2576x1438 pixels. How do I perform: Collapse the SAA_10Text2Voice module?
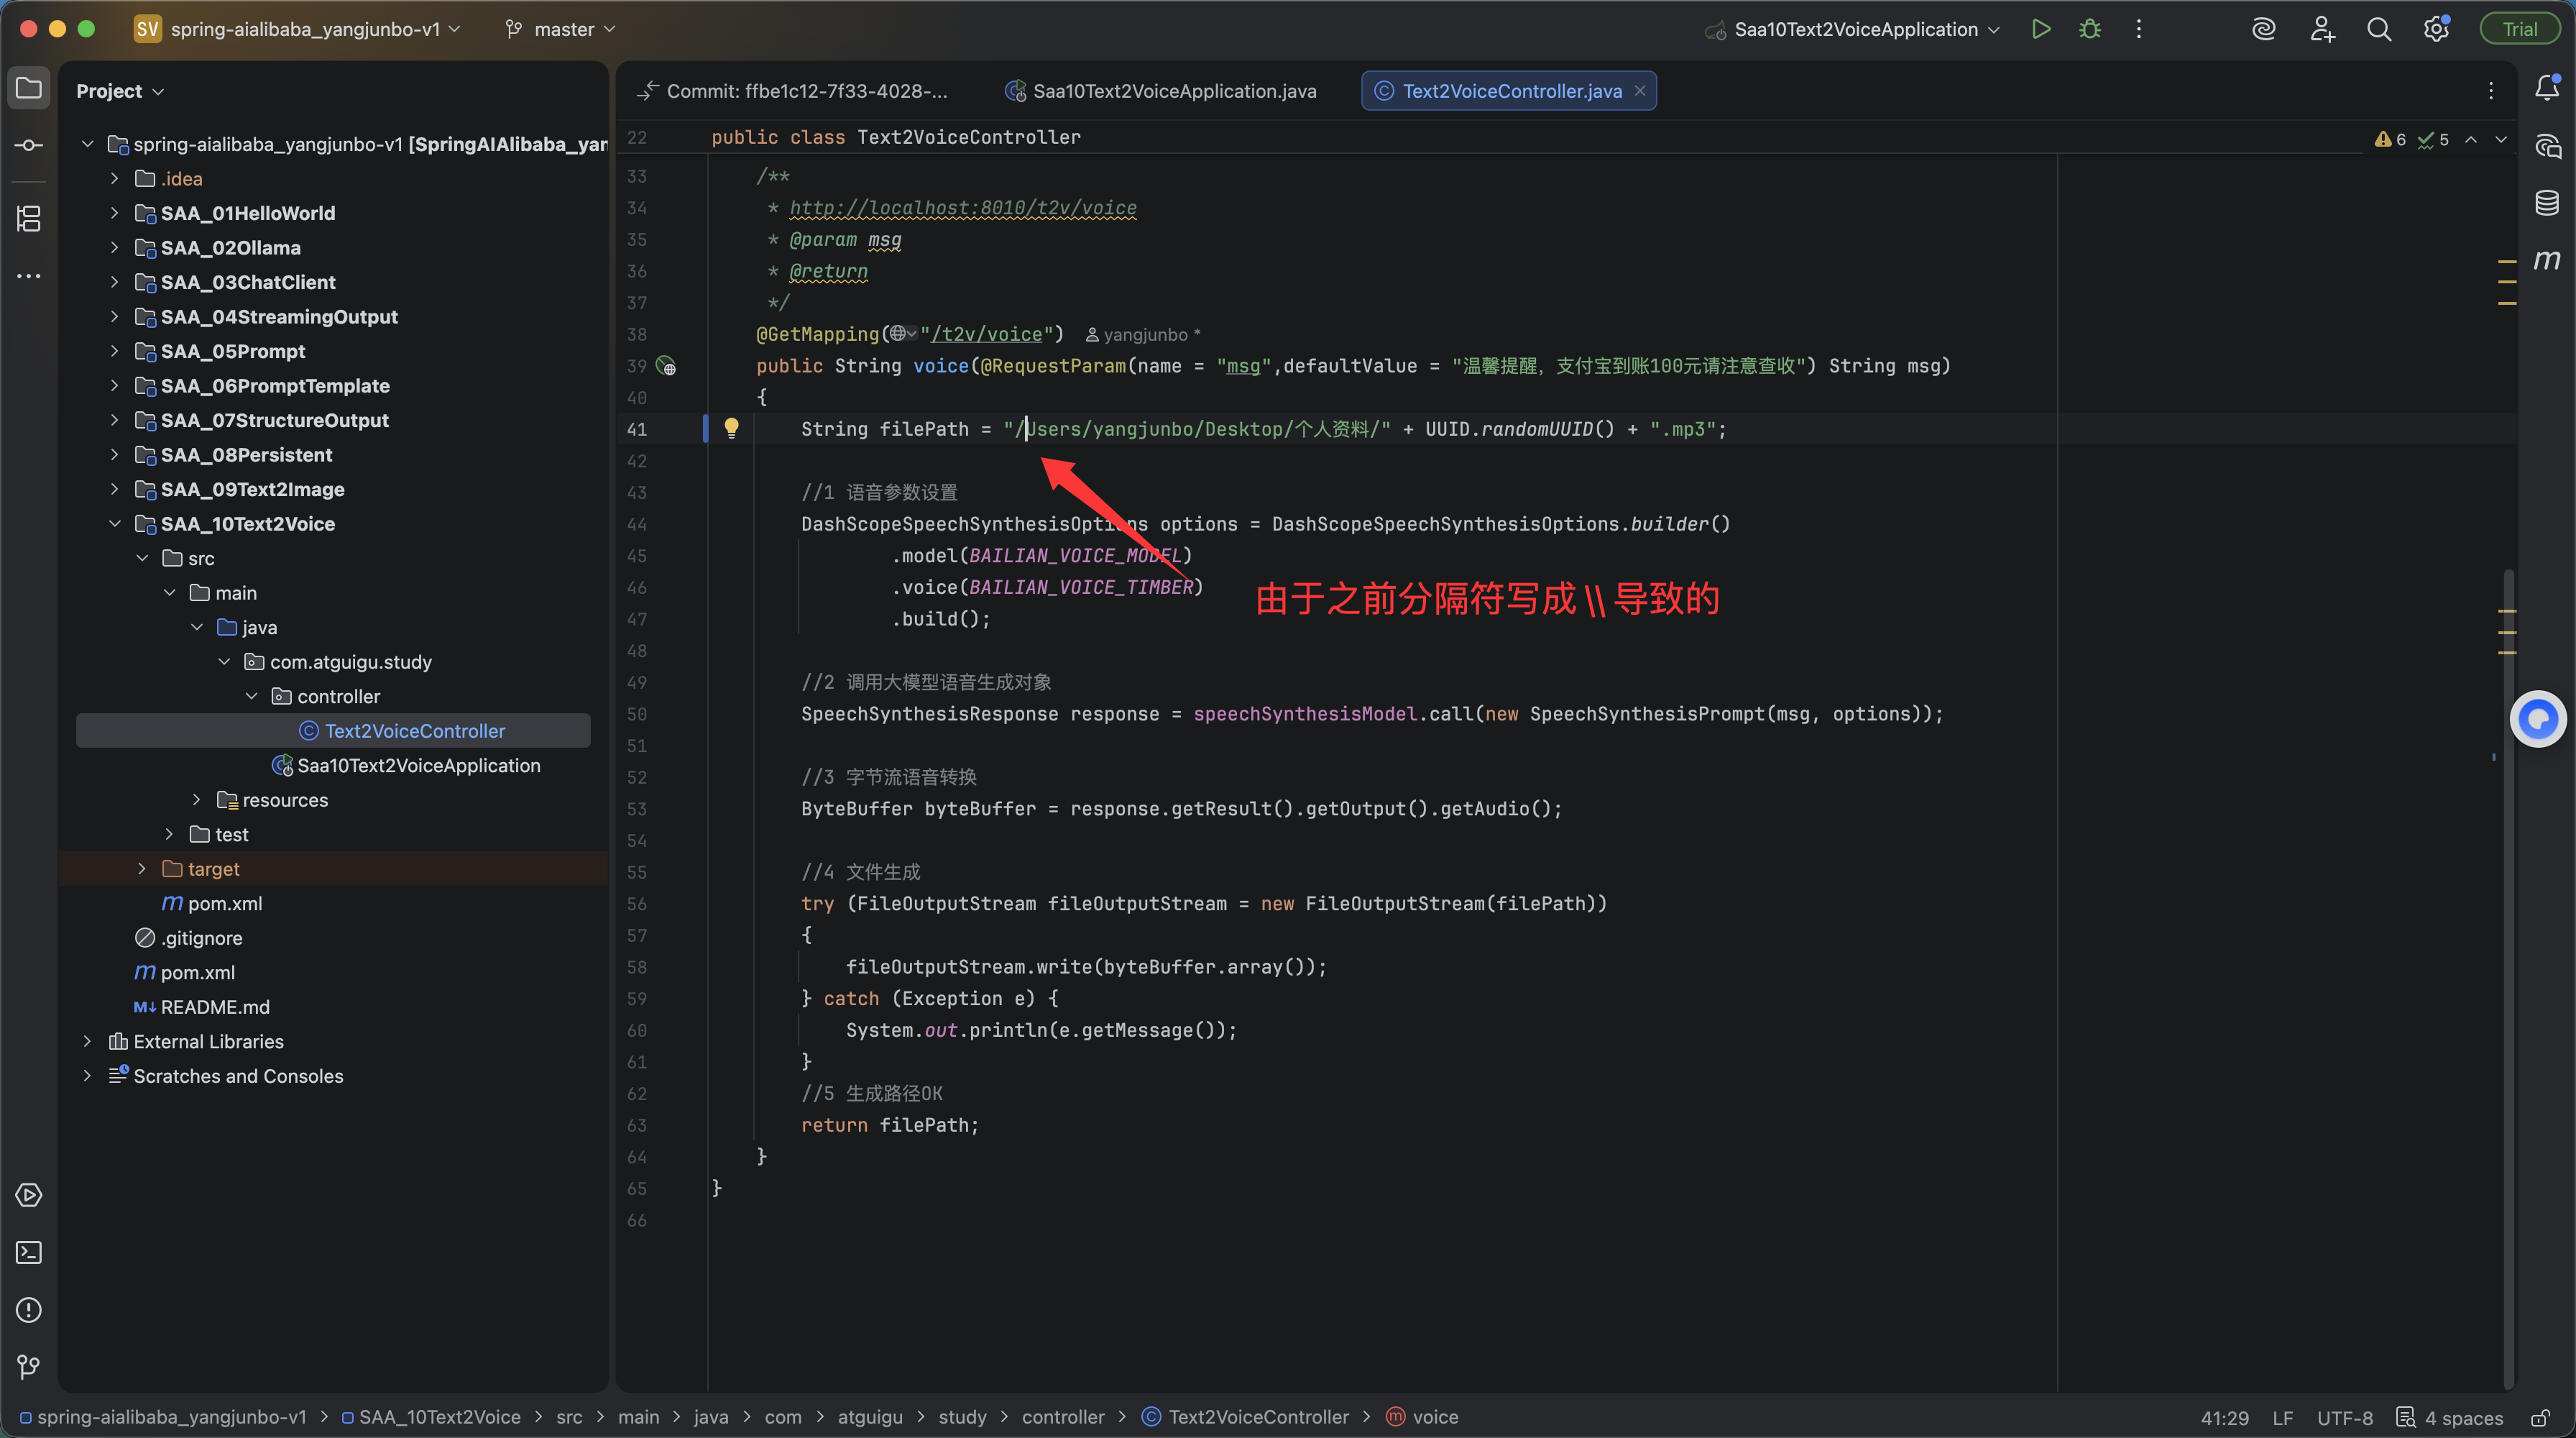pos(114,524)
